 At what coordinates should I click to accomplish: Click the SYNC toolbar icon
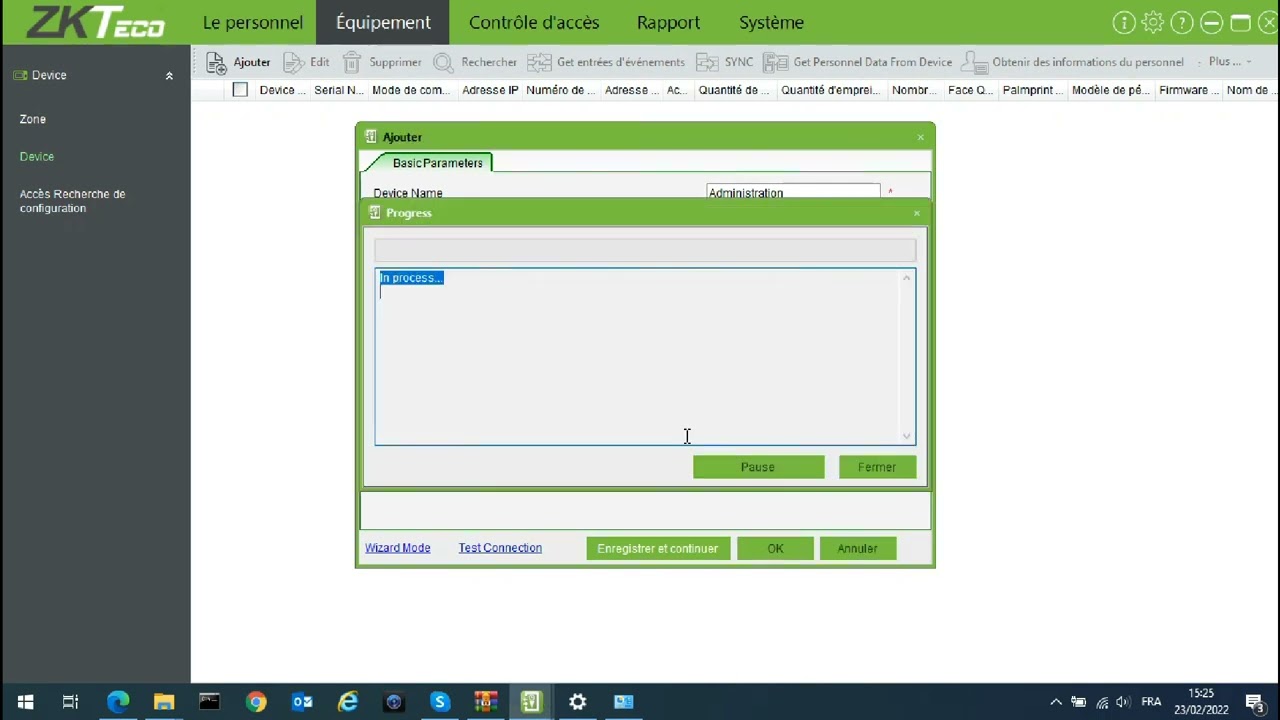pos(707,62)
